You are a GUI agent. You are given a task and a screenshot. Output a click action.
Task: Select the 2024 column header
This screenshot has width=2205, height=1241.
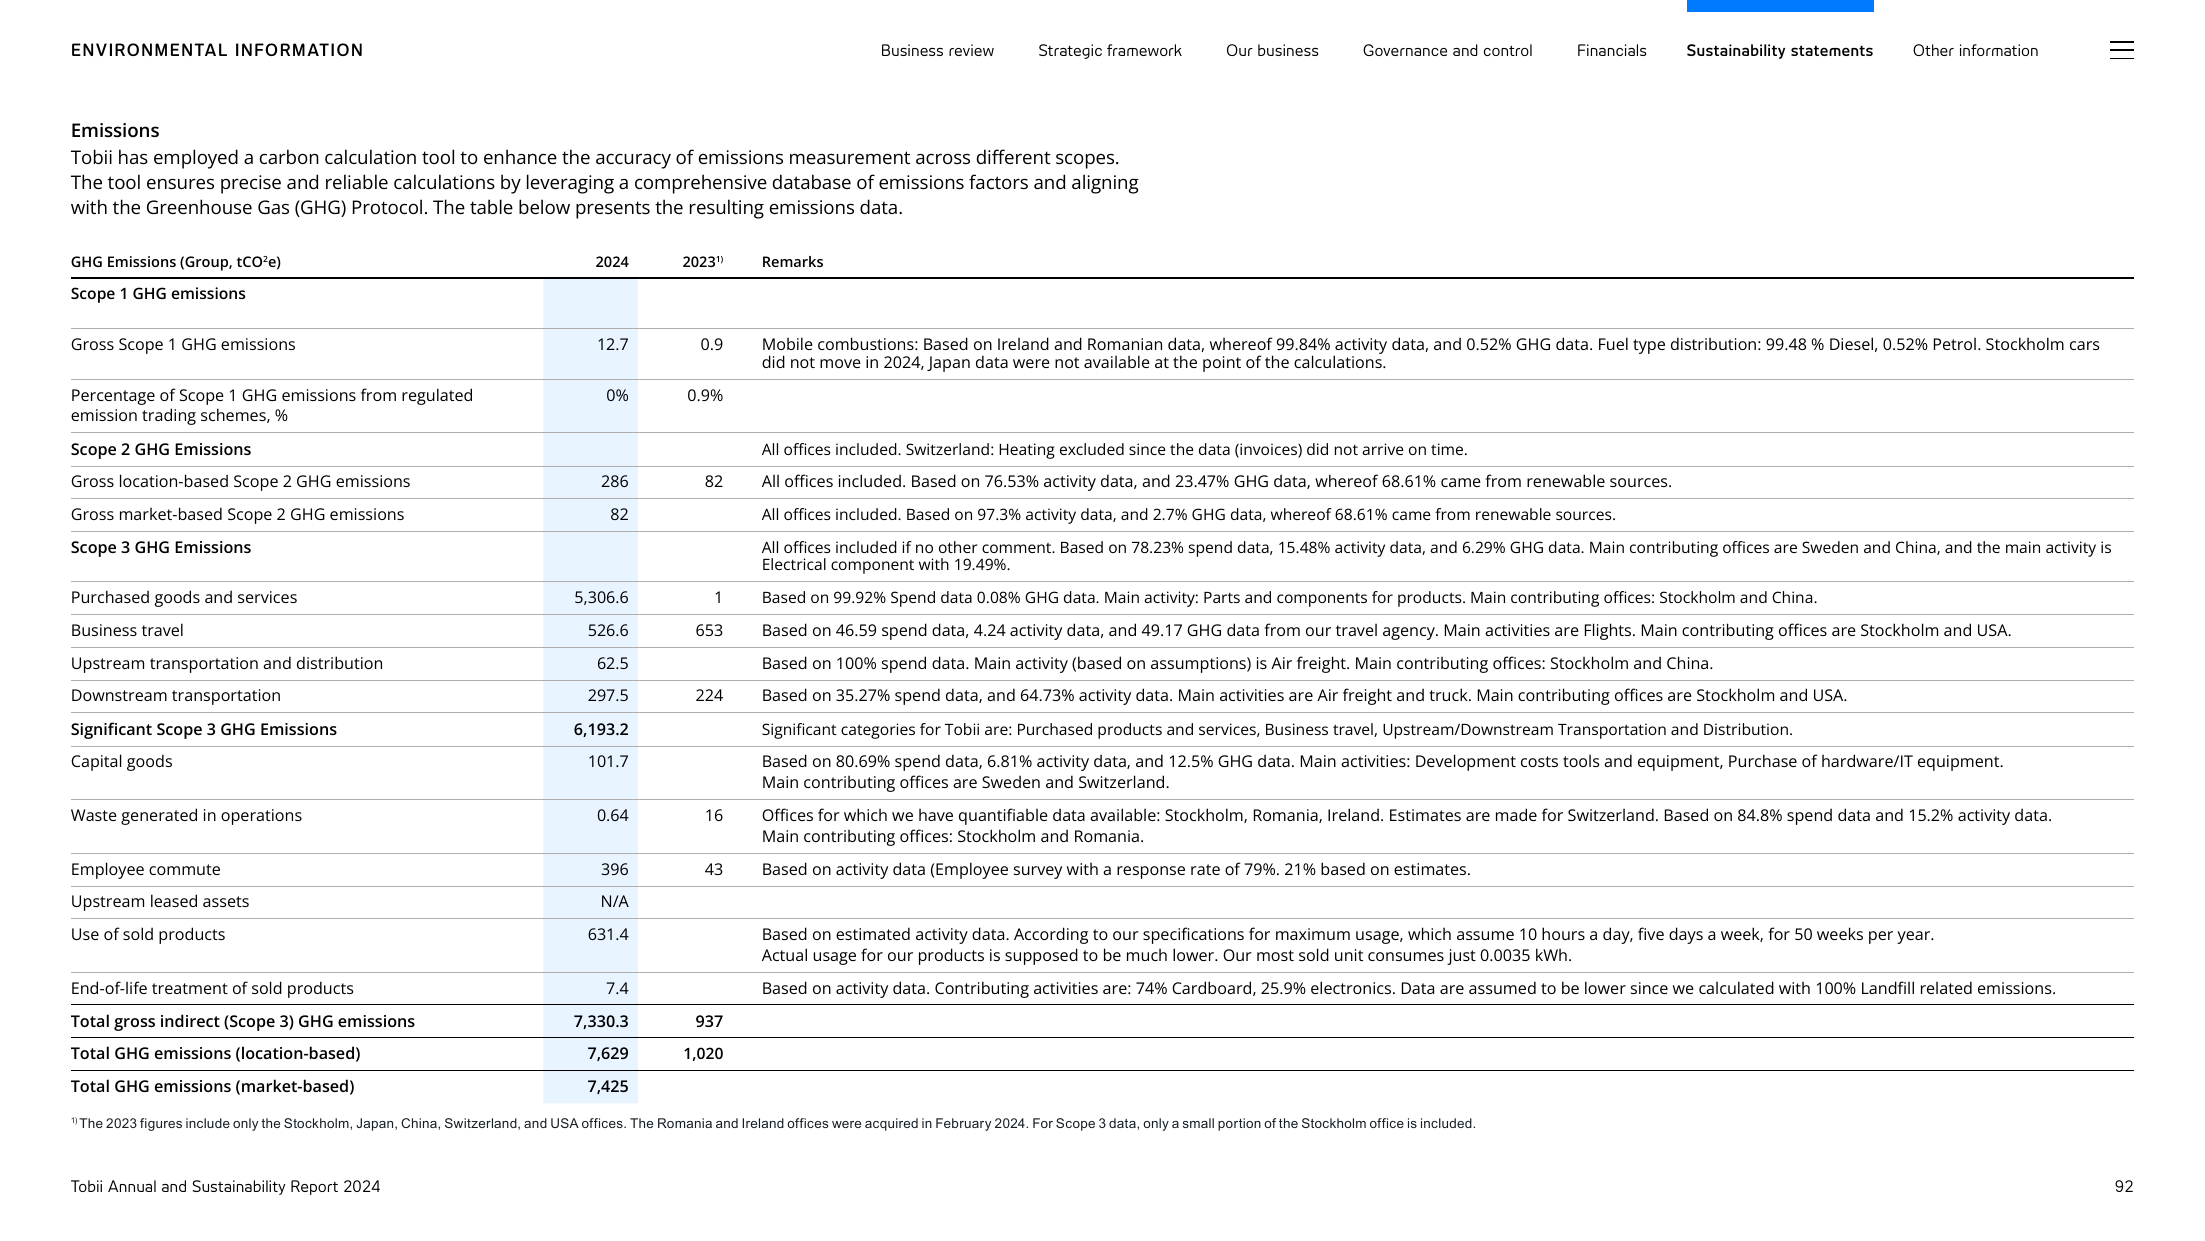tap(612, 262)
